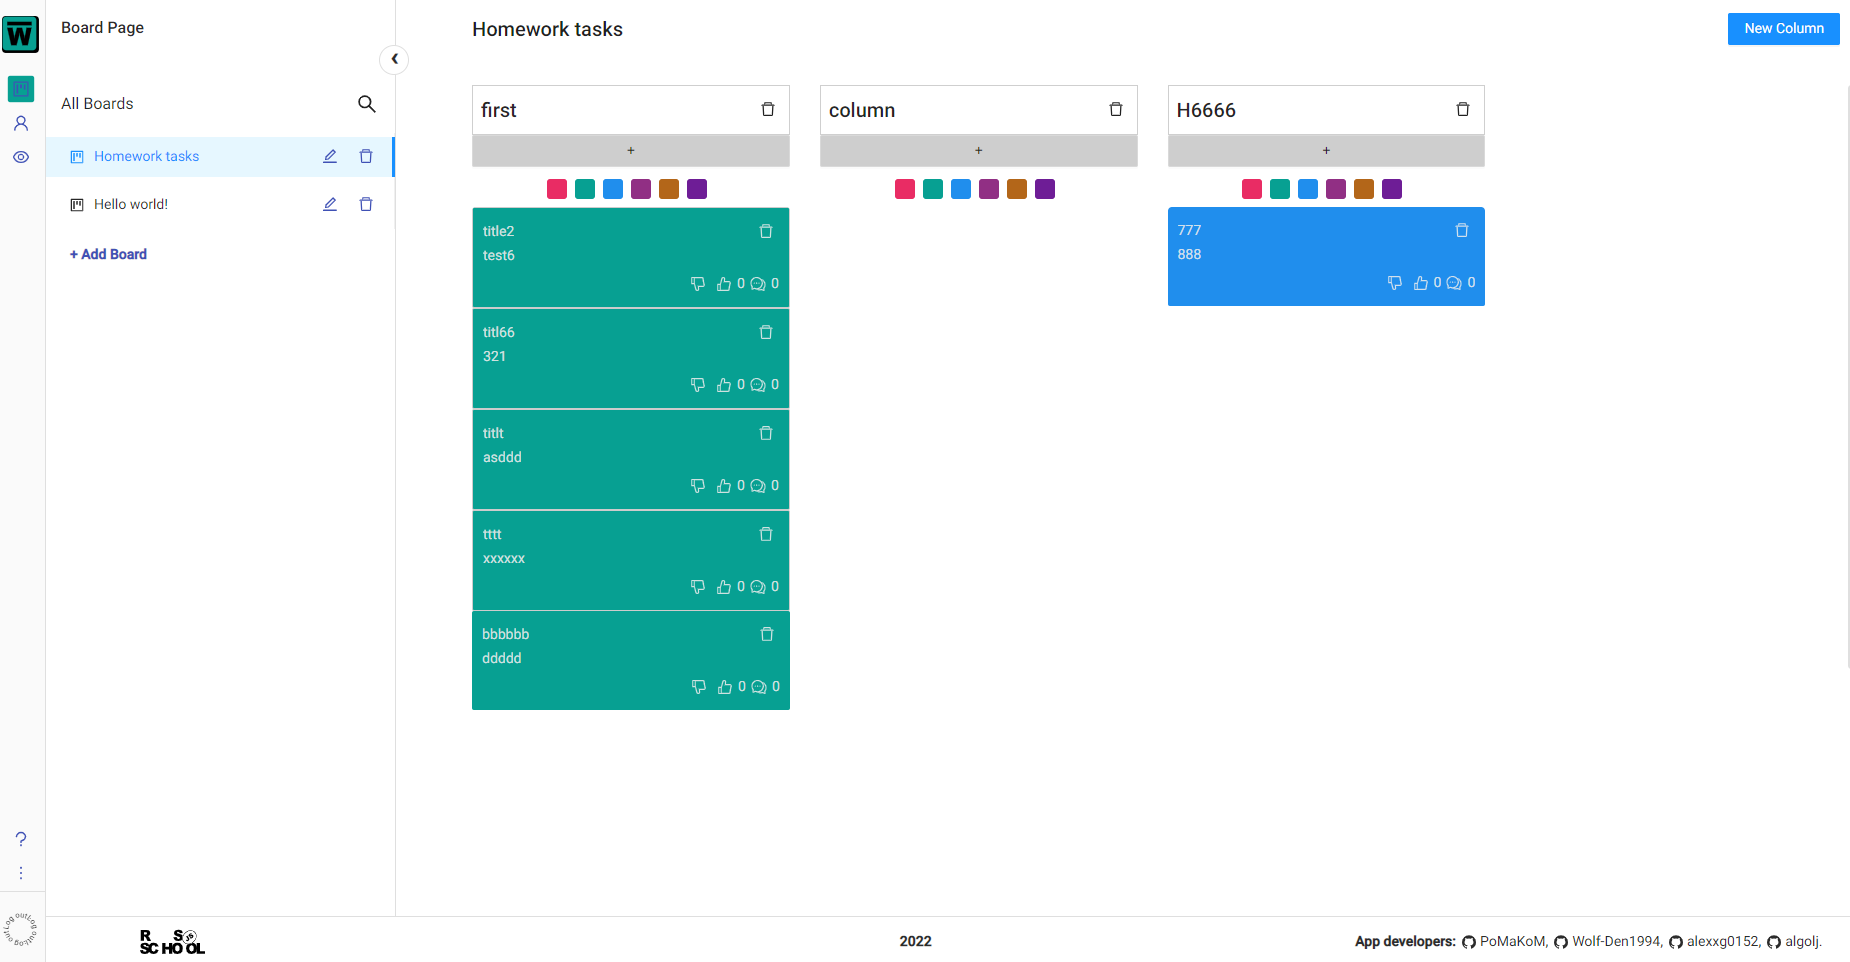Open the boards icon in left rail
This screenshot has width=1850, height=962.
pos(21,89)
